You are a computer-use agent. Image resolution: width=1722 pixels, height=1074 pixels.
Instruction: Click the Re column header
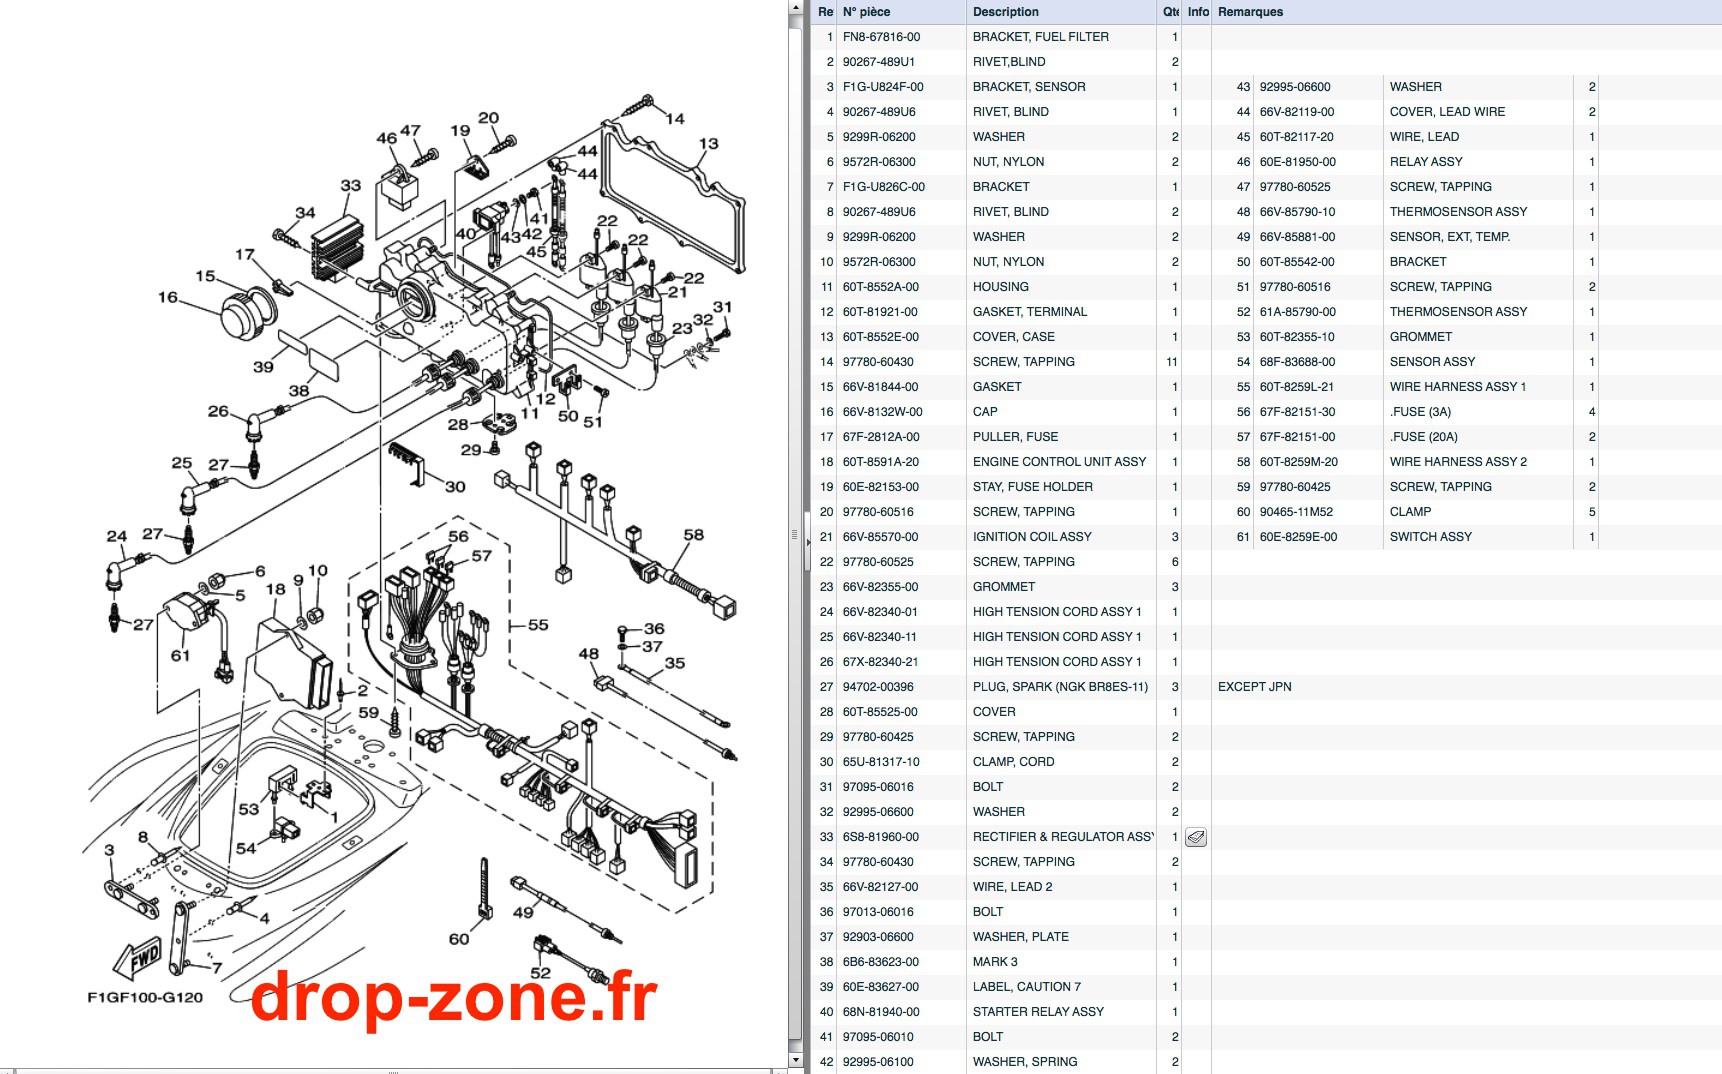point(825,12)
